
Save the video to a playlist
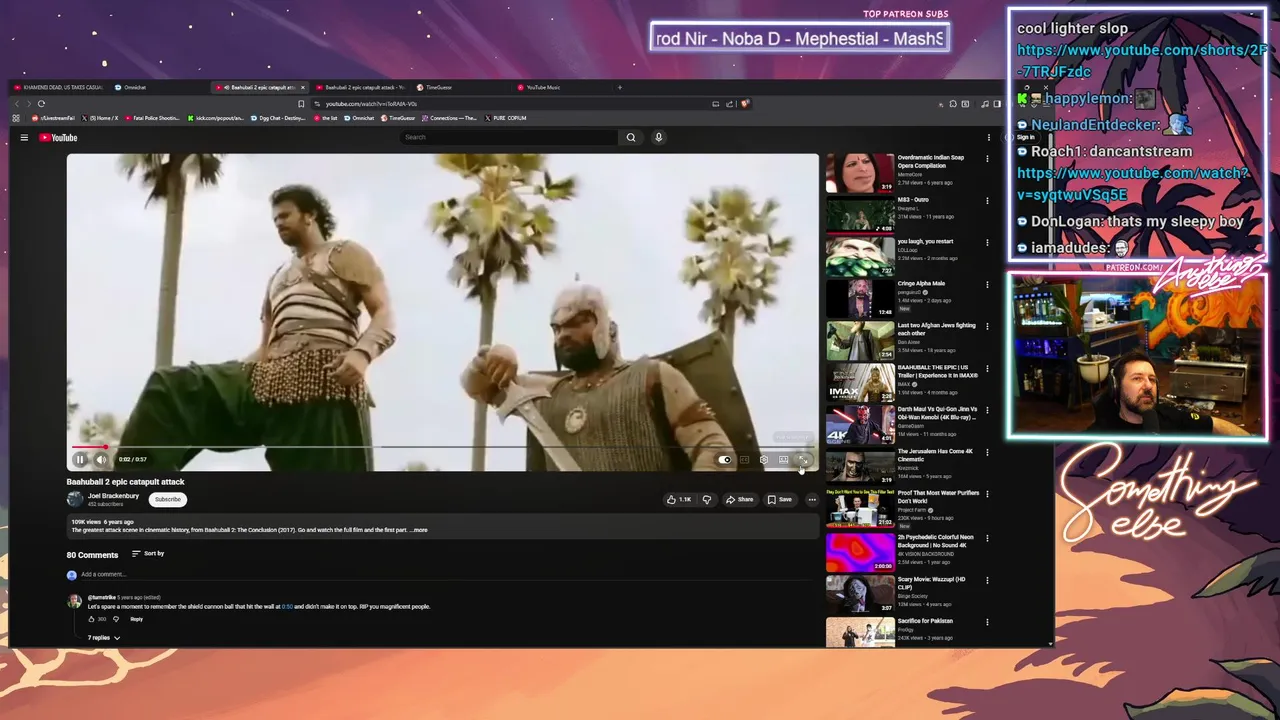click(x=779, y=499)
